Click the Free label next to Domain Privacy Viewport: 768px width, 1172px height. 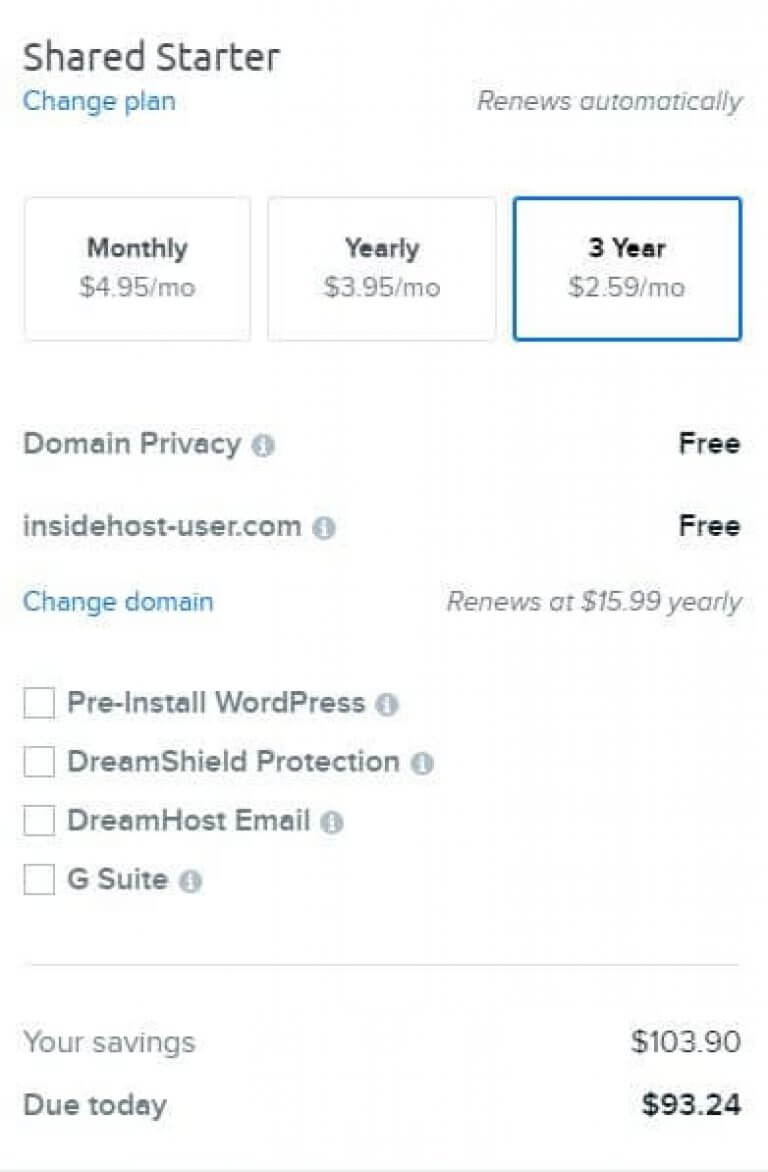pyautogui.click(x=709, y=444)
